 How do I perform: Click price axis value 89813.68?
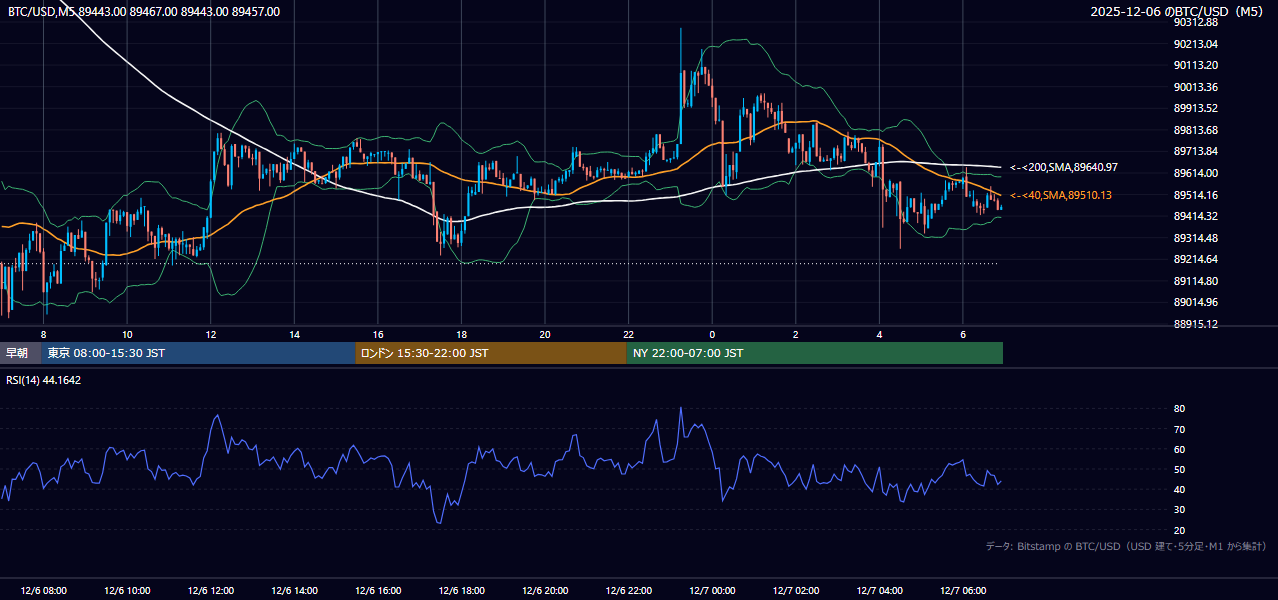(1196, 130)
